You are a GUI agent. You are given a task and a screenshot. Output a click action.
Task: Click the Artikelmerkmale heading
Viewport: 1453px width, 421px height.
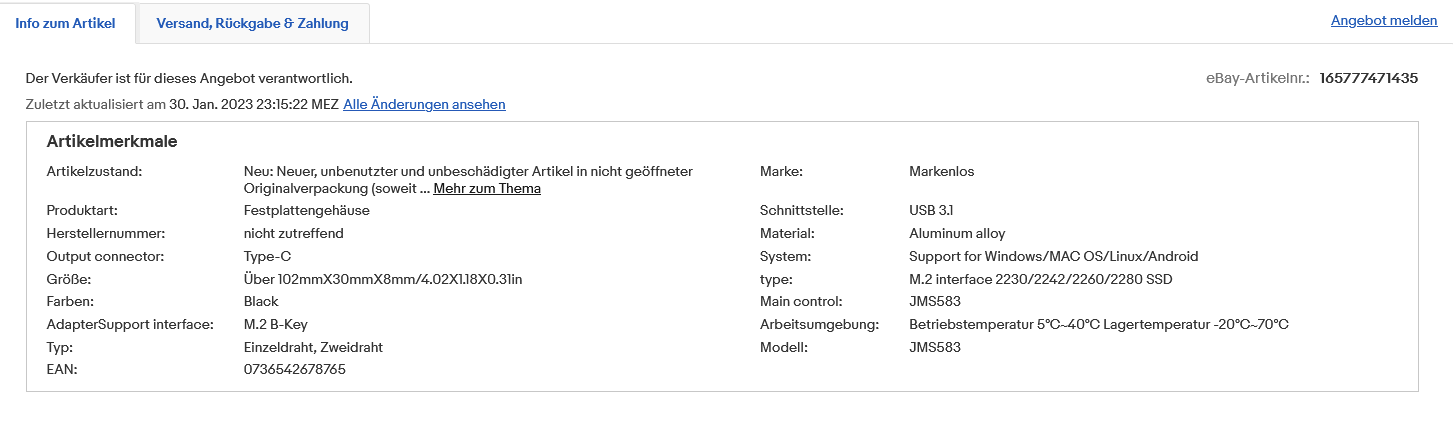pos(112,142)
